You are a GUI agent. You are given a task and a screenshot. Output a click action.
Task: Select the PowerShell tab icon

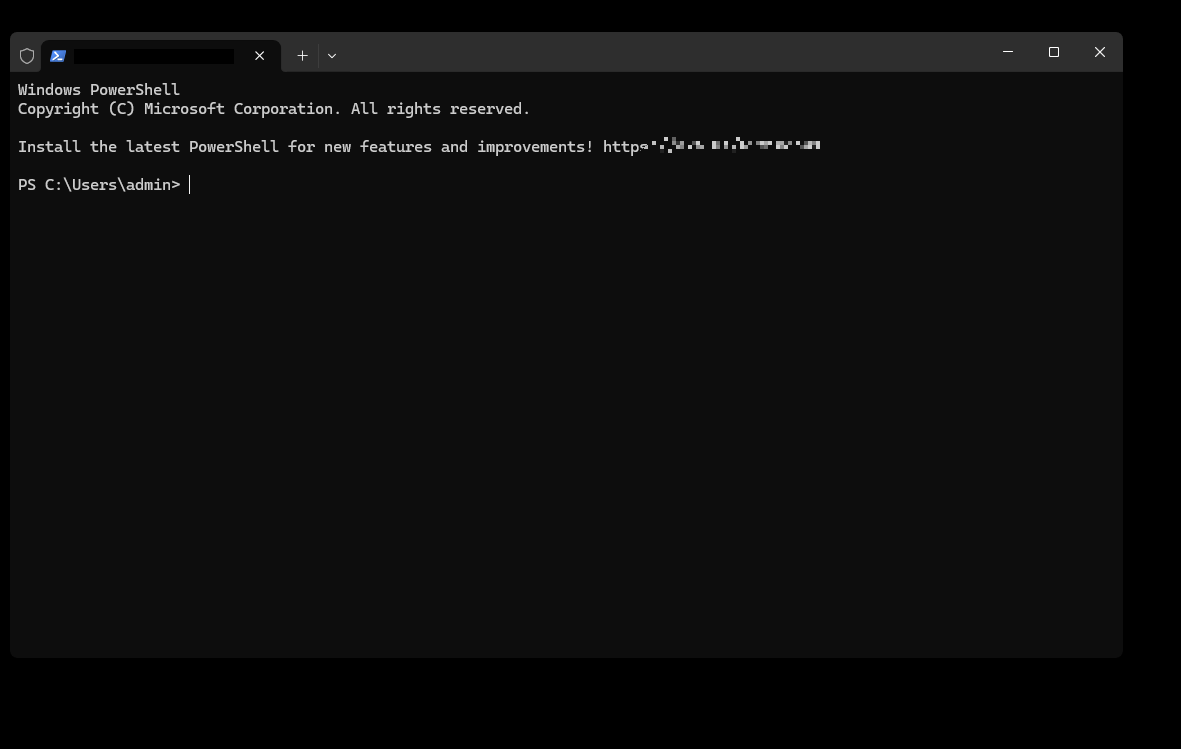pos(58,56)
